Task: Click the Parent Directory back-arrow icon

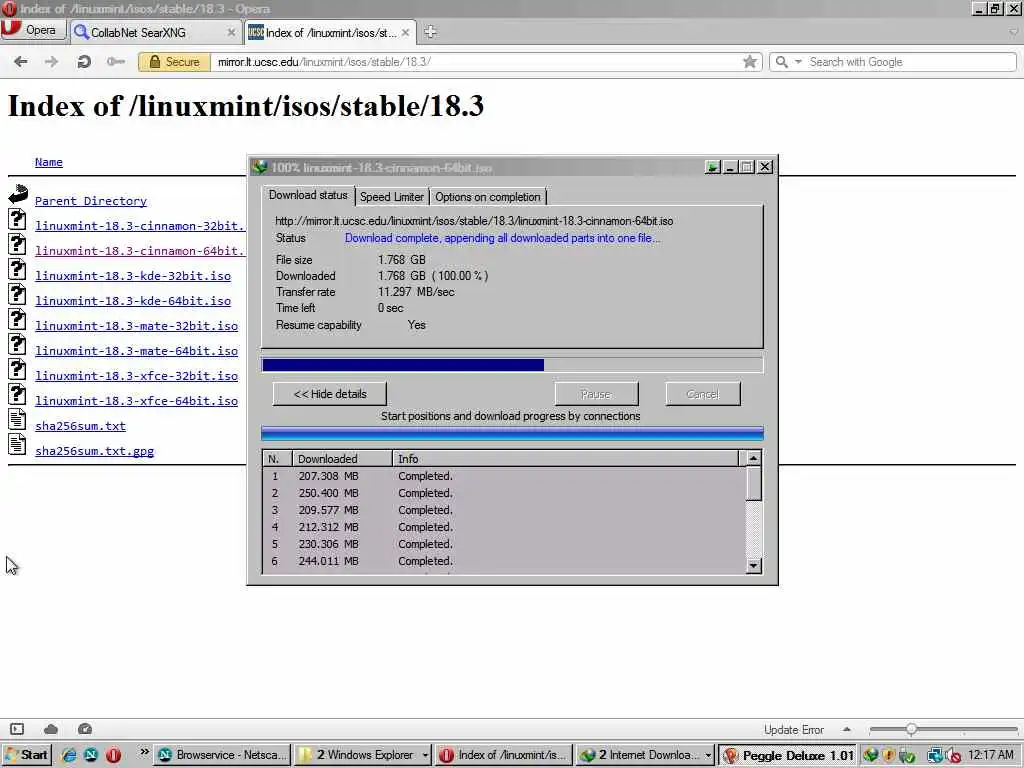Action: point(18,194)
